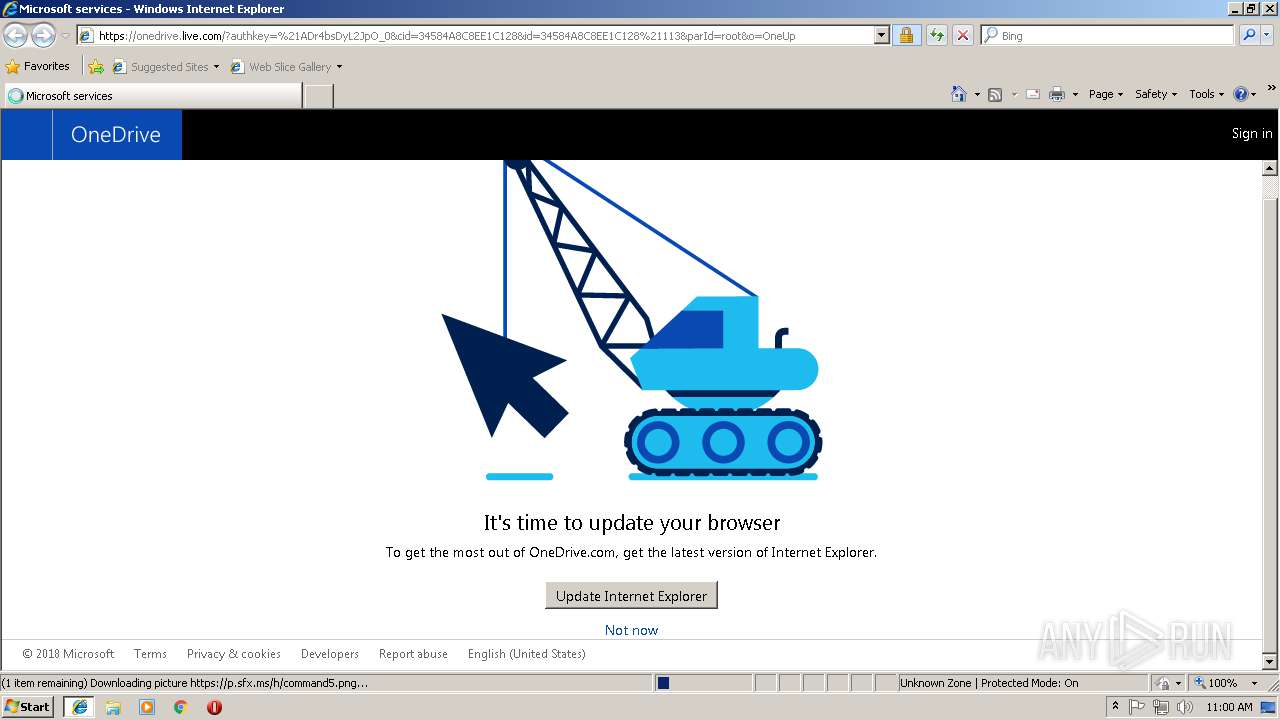Open the Web Slice Gallery link

click(x=282, y=67)
